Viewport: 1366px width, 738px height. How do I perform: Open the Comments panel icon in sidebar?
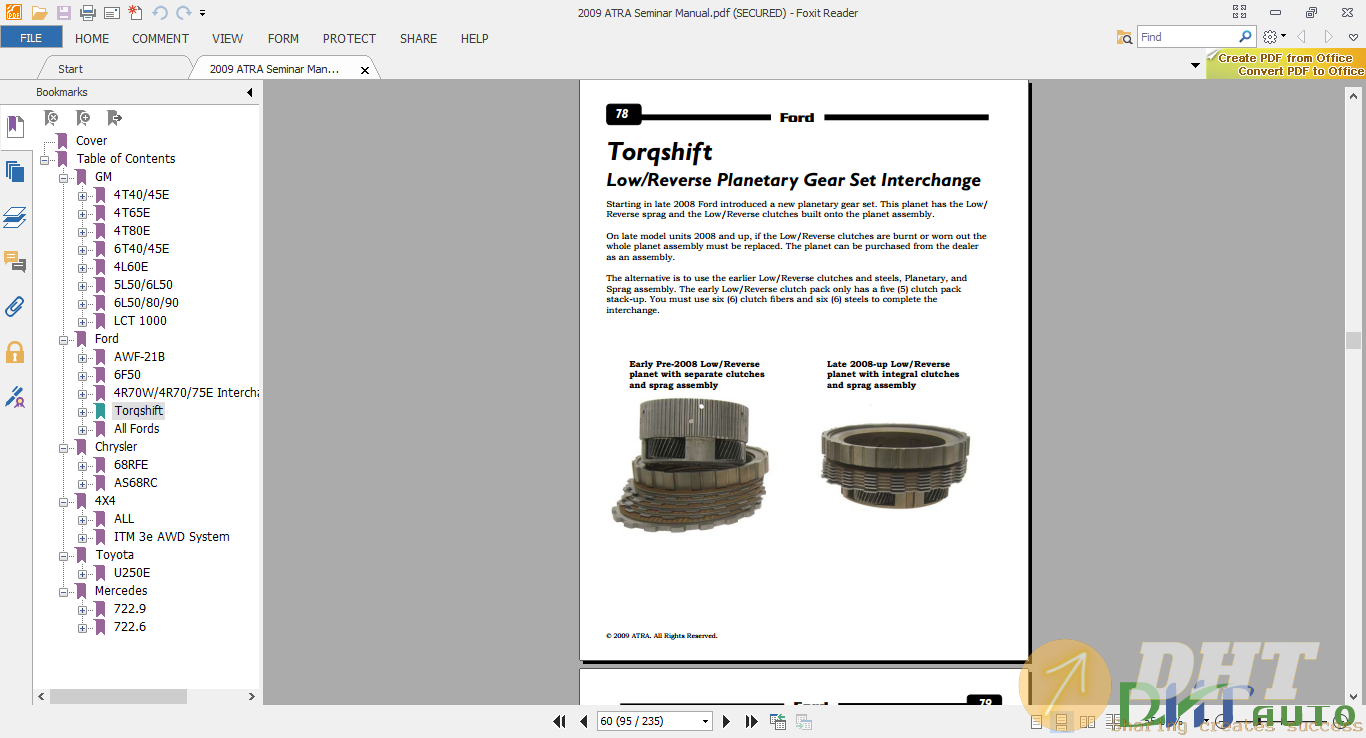15,262
